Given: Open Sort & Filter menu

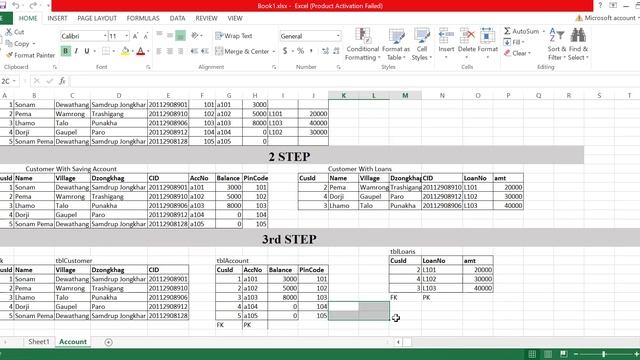Looking at the screenshot, I should (557, 44).
